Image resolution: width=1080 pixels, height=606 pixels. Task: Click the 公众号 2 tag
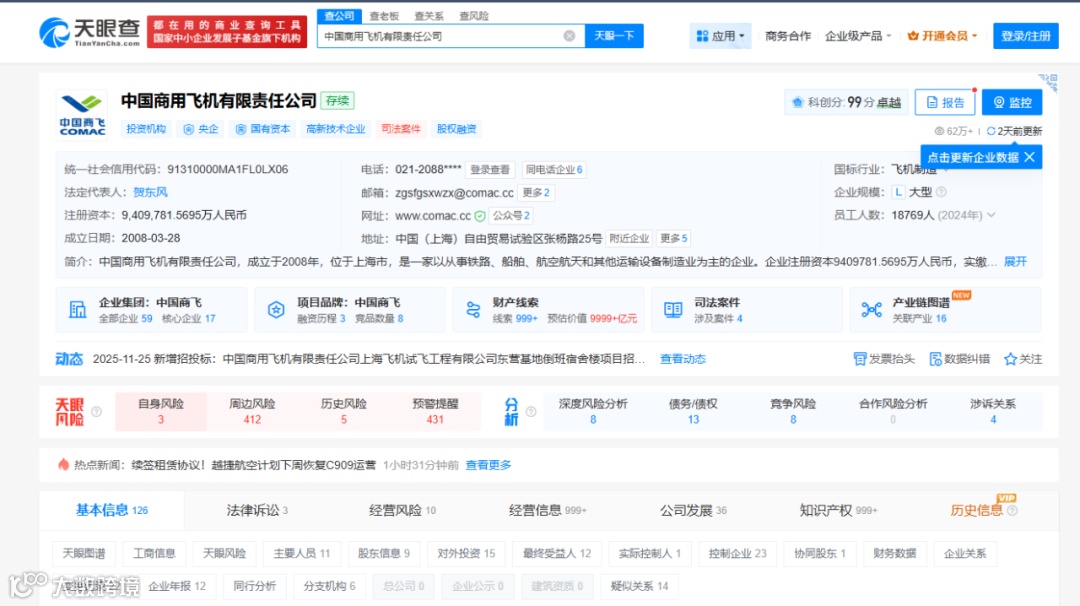(511, 216)
